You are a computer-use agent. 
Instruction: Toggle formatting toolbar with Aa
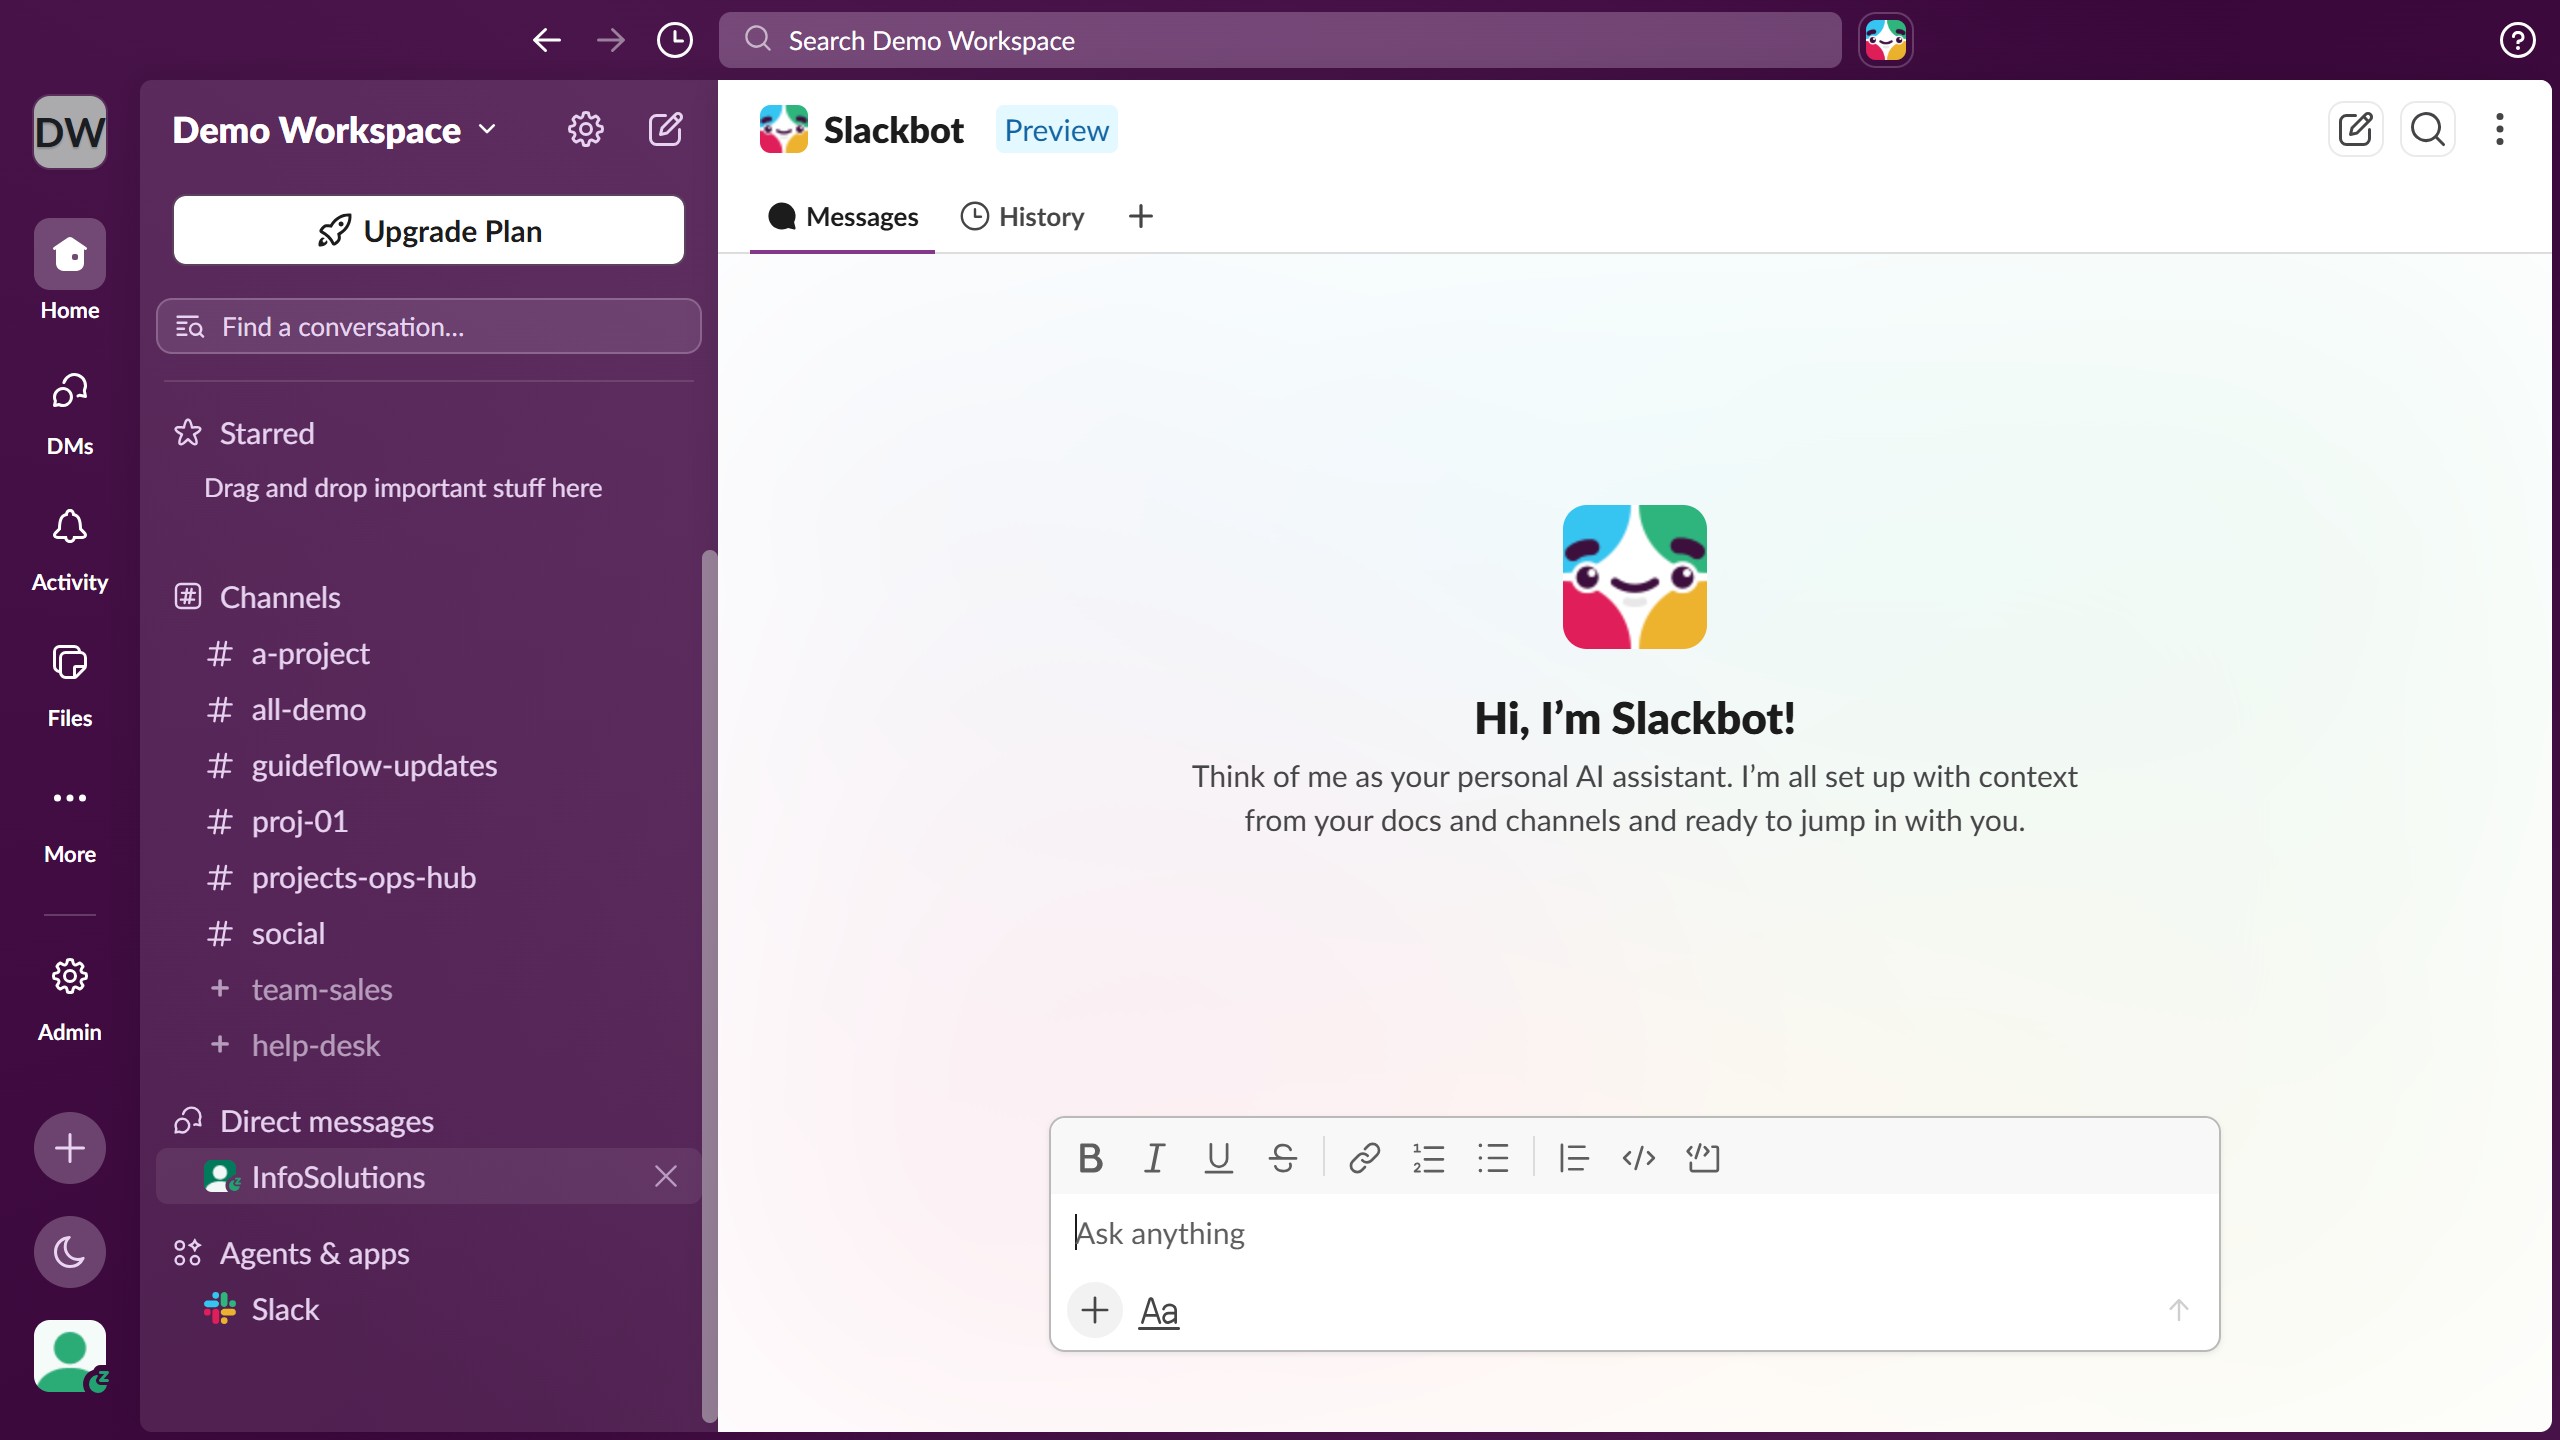point(1159,1310)
